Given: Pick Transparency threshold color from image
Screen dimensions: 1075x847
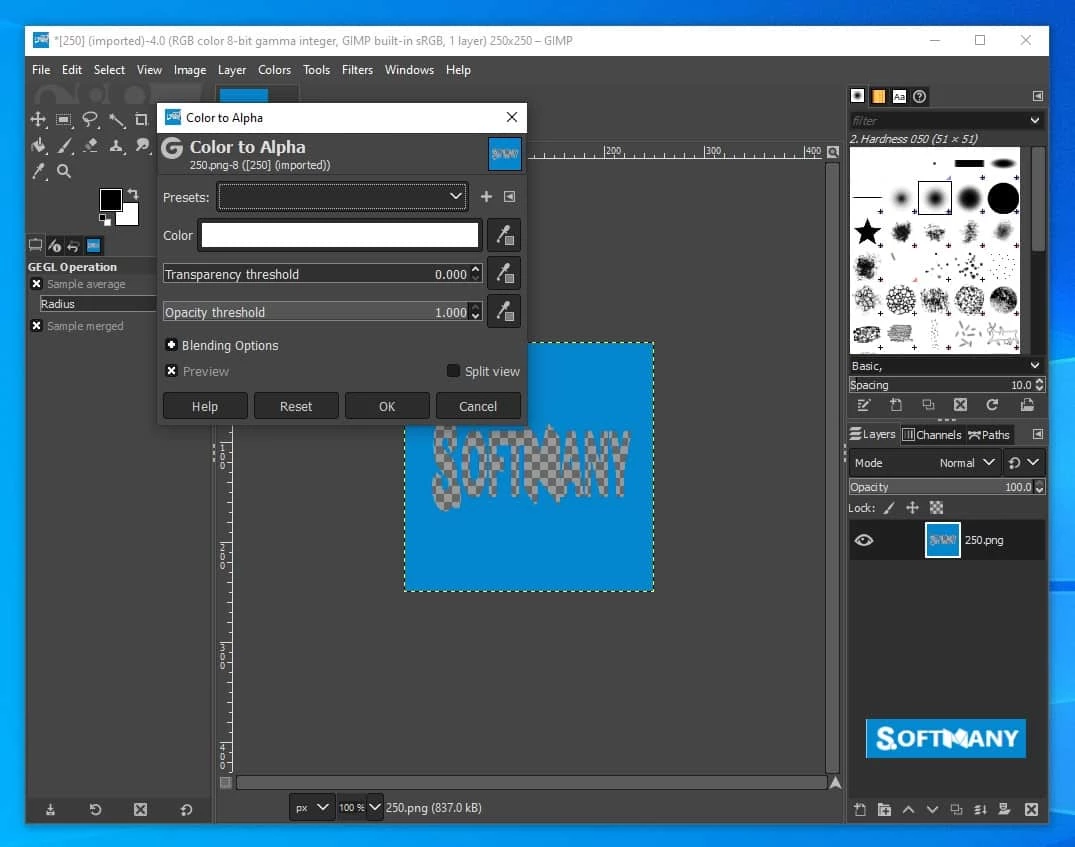Looking at the screenshot, I should tap(504, 273).
